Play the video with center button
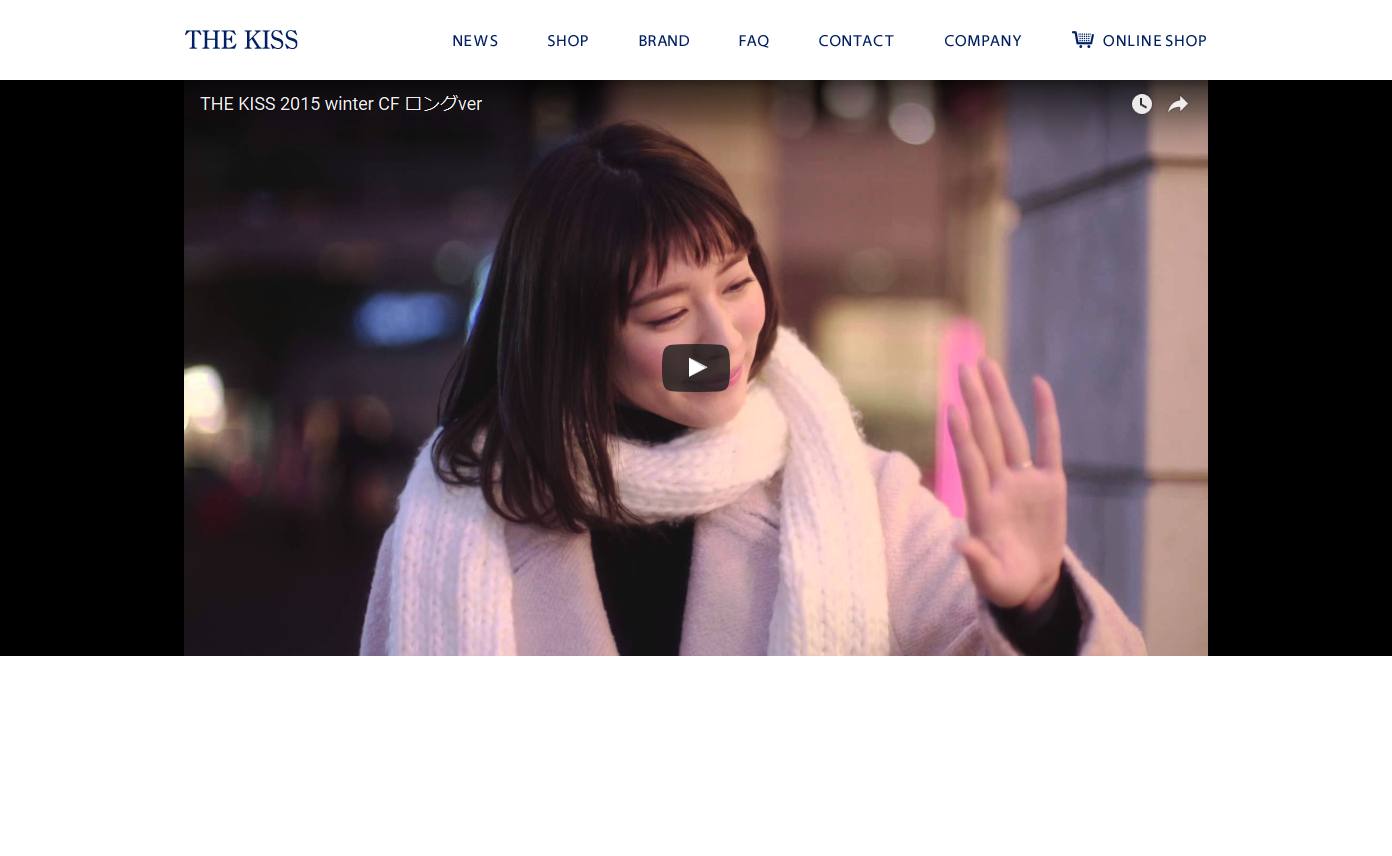The width and height of the screenshot is (1392, 856). (696, 368)
